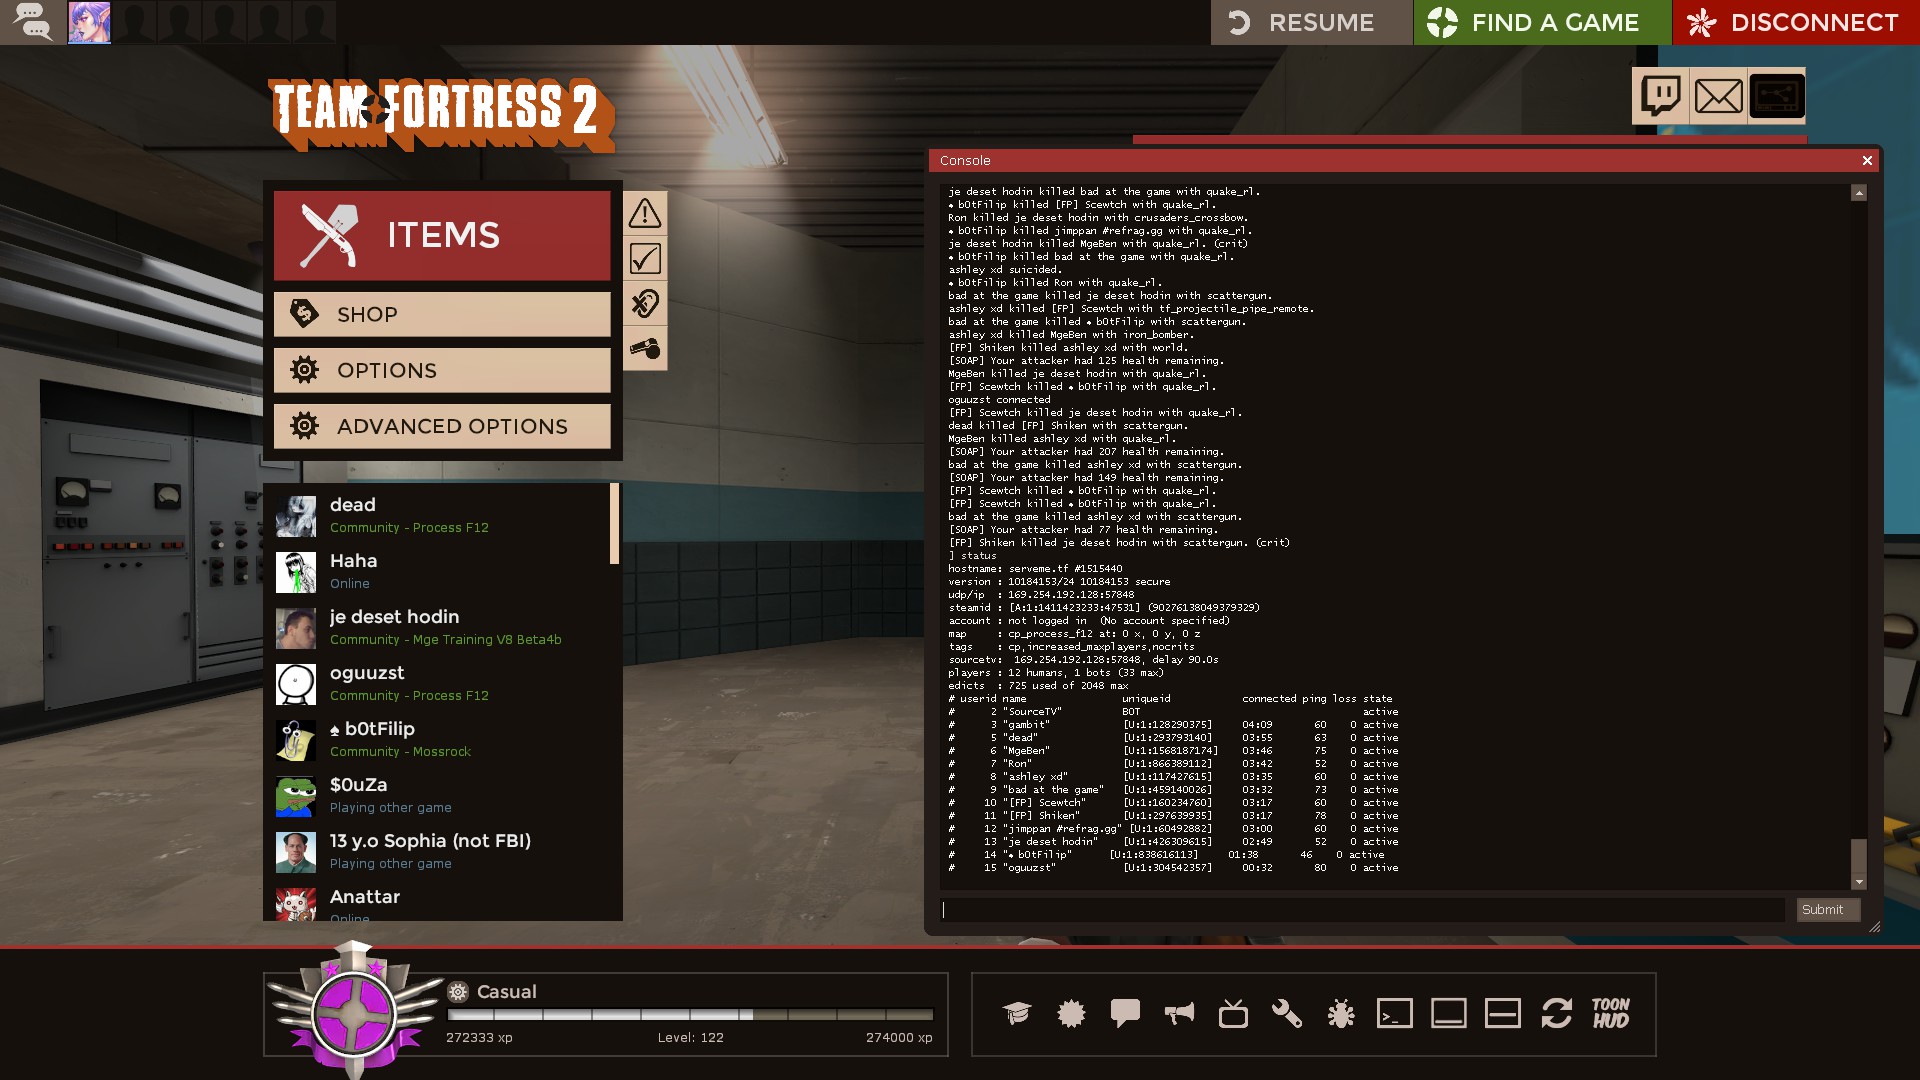Click the console Submit button

[x=1827, y=910]
